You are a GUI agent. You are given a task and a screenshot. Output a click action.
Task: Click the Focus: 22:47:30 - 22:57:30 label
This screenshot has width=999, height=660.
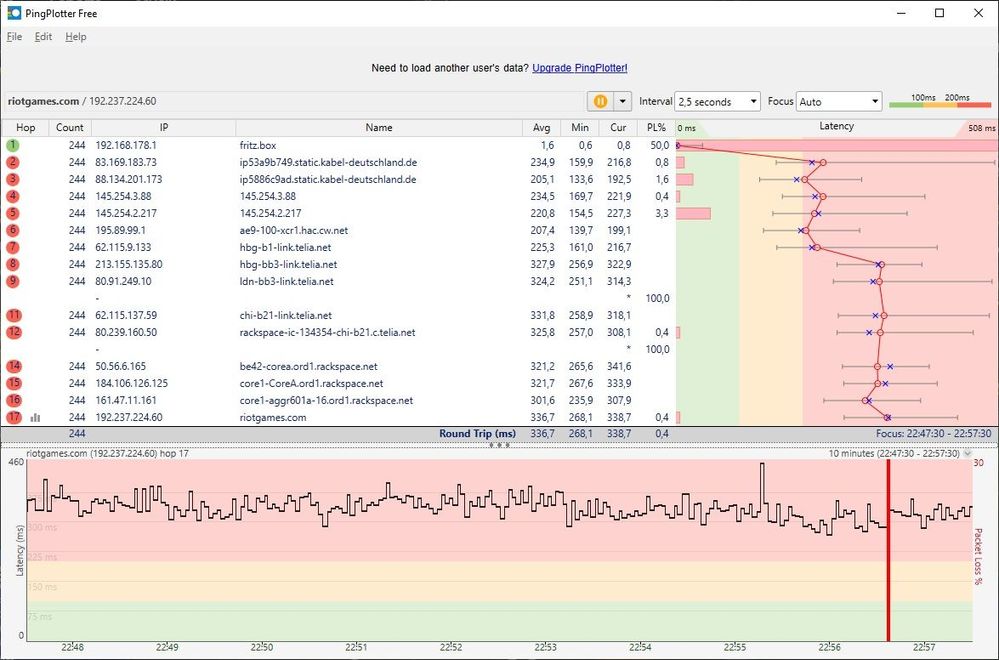pyautogui.click(x=933, y=434)
